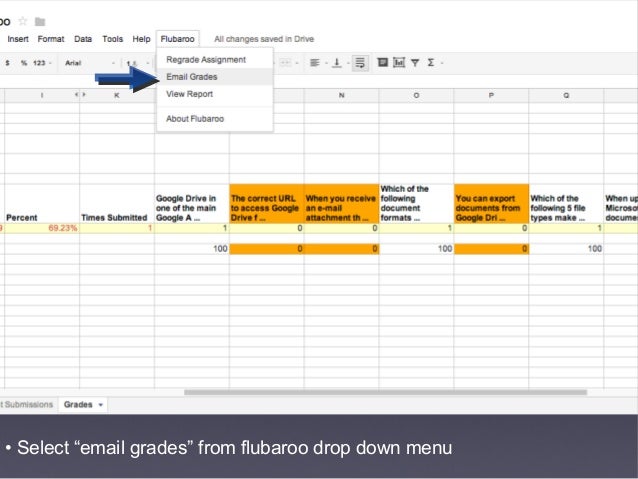Viewport: 638px width, 479px height.
Task: Open the Data menu
Action: [83, 39]
